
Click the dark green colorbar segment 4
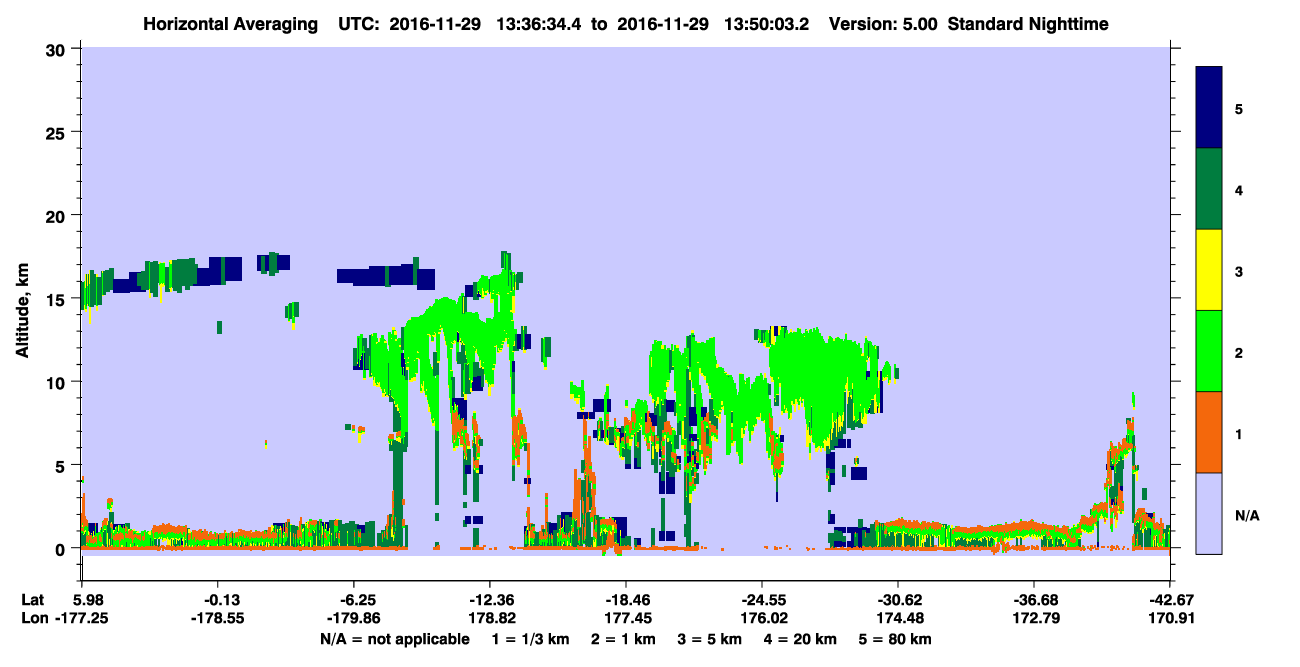click(x=1209, y=189)
